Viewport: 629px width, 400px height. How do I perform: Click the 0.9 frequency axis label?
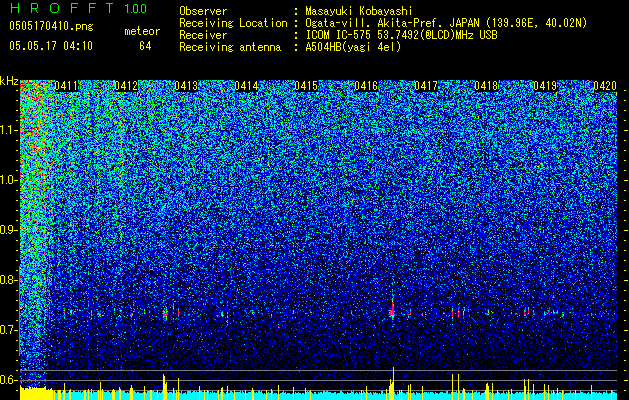pos(8,230)
